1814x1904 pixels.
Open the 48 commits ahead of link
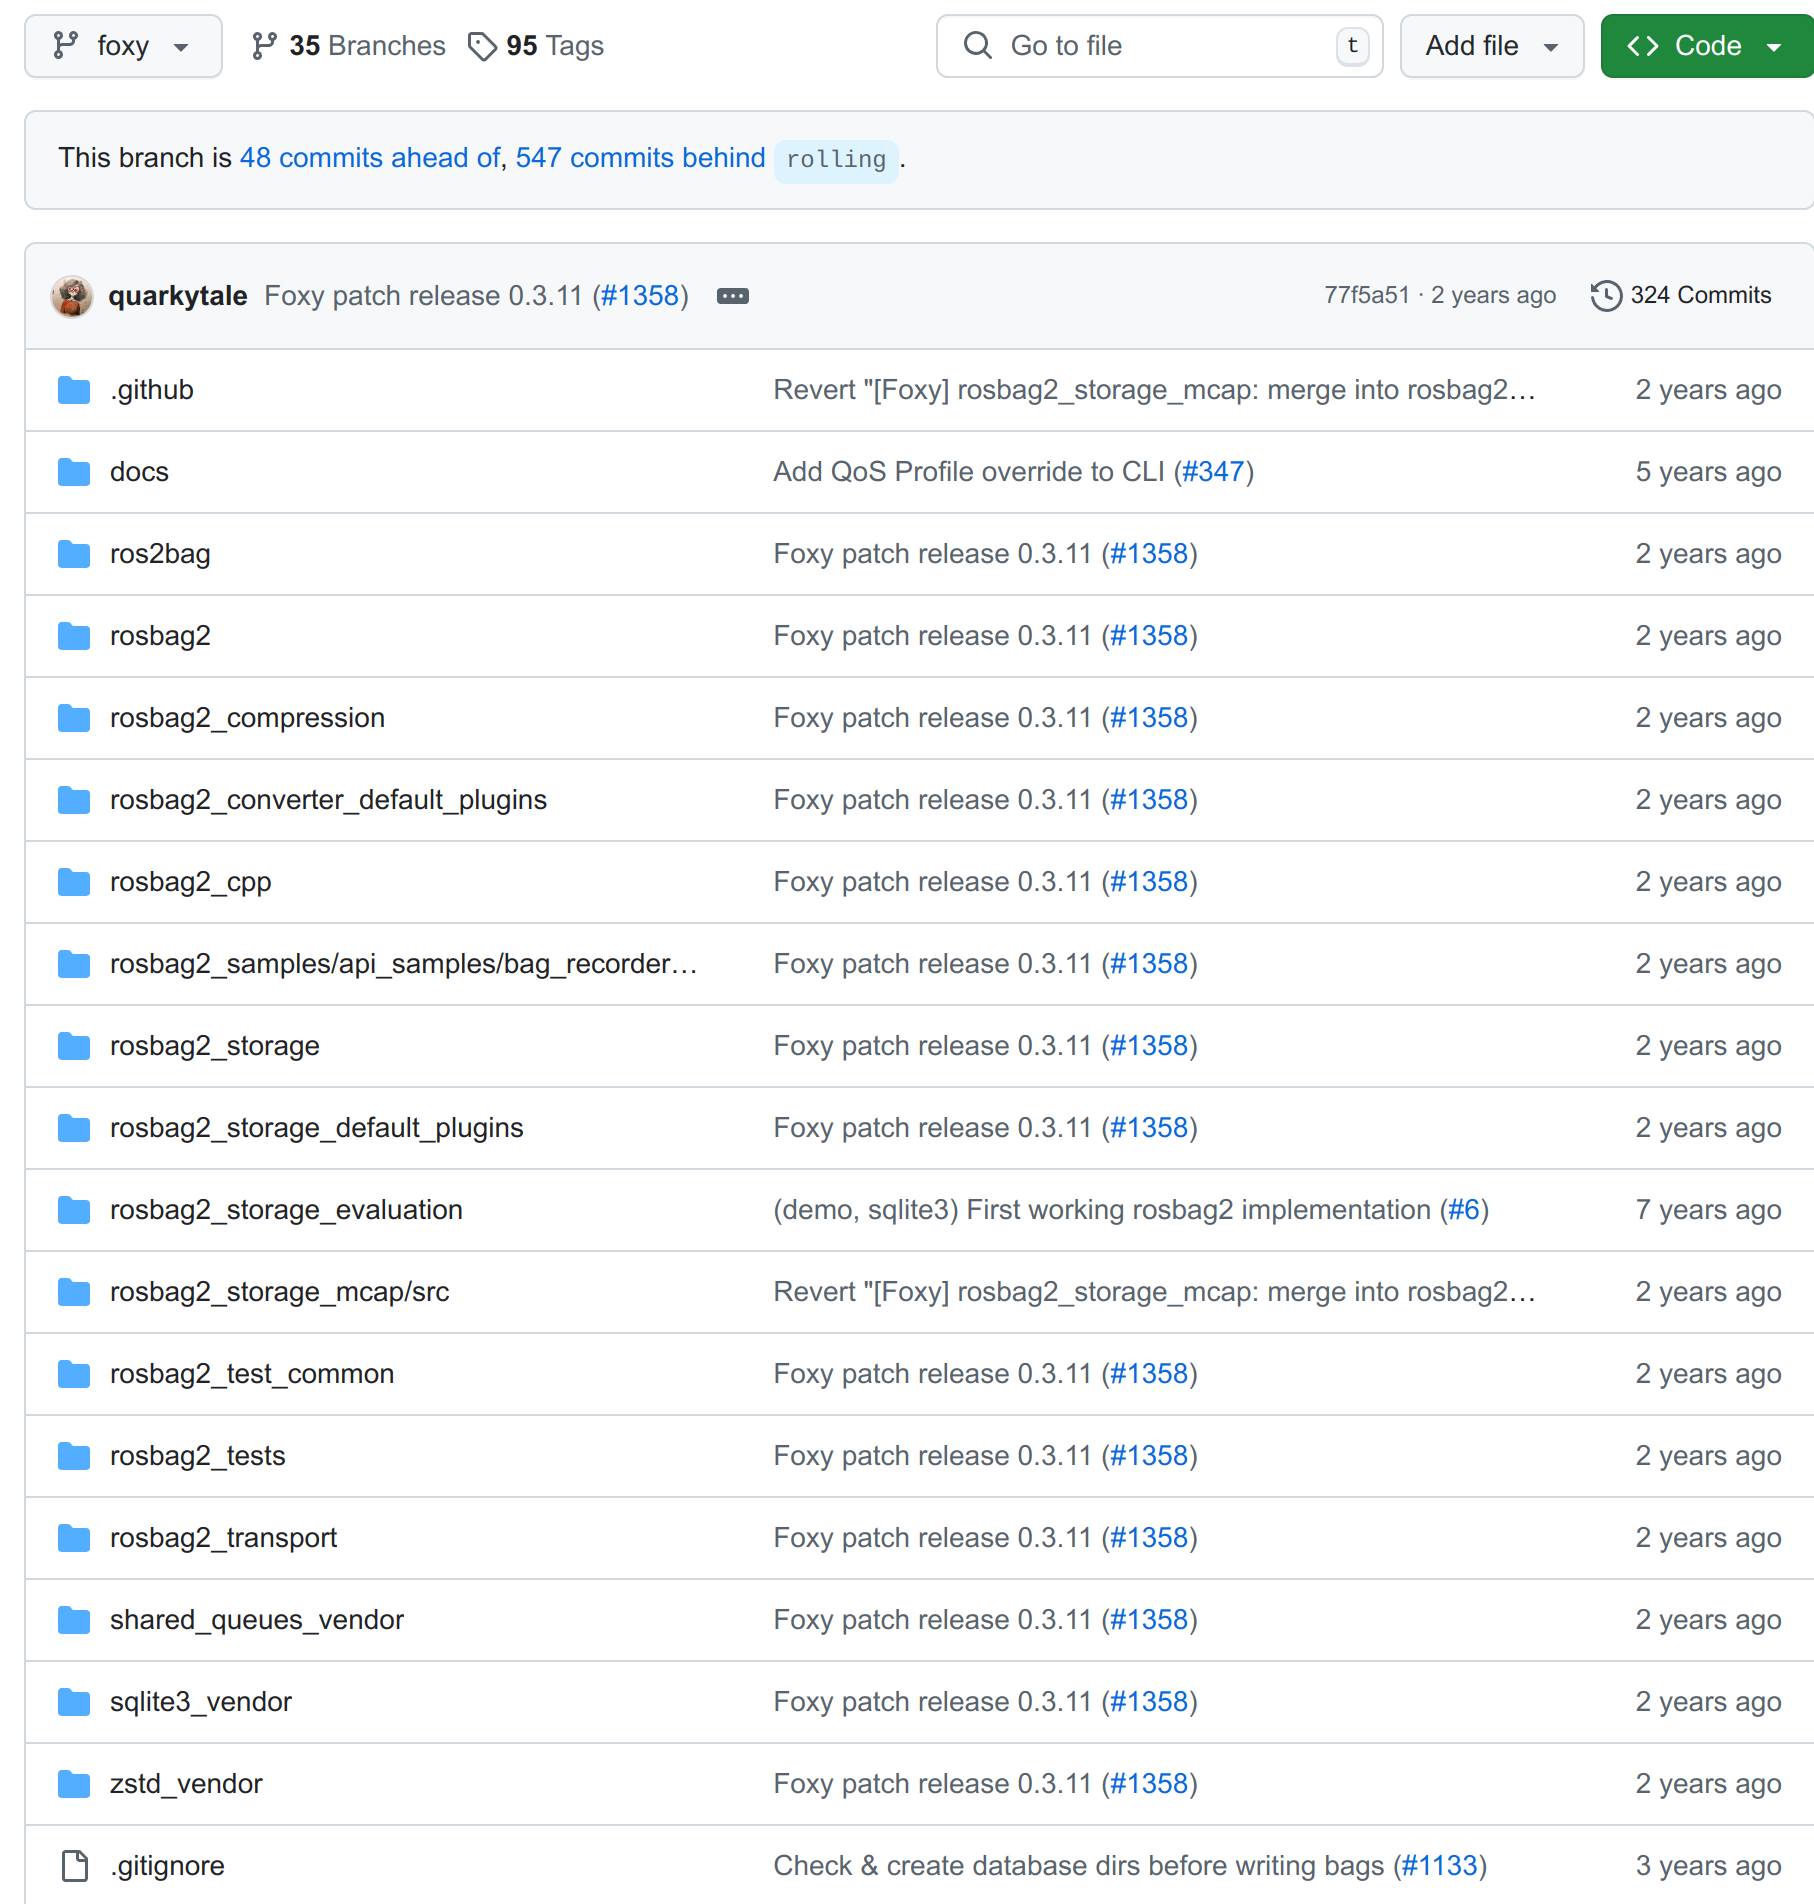[369, 158]
